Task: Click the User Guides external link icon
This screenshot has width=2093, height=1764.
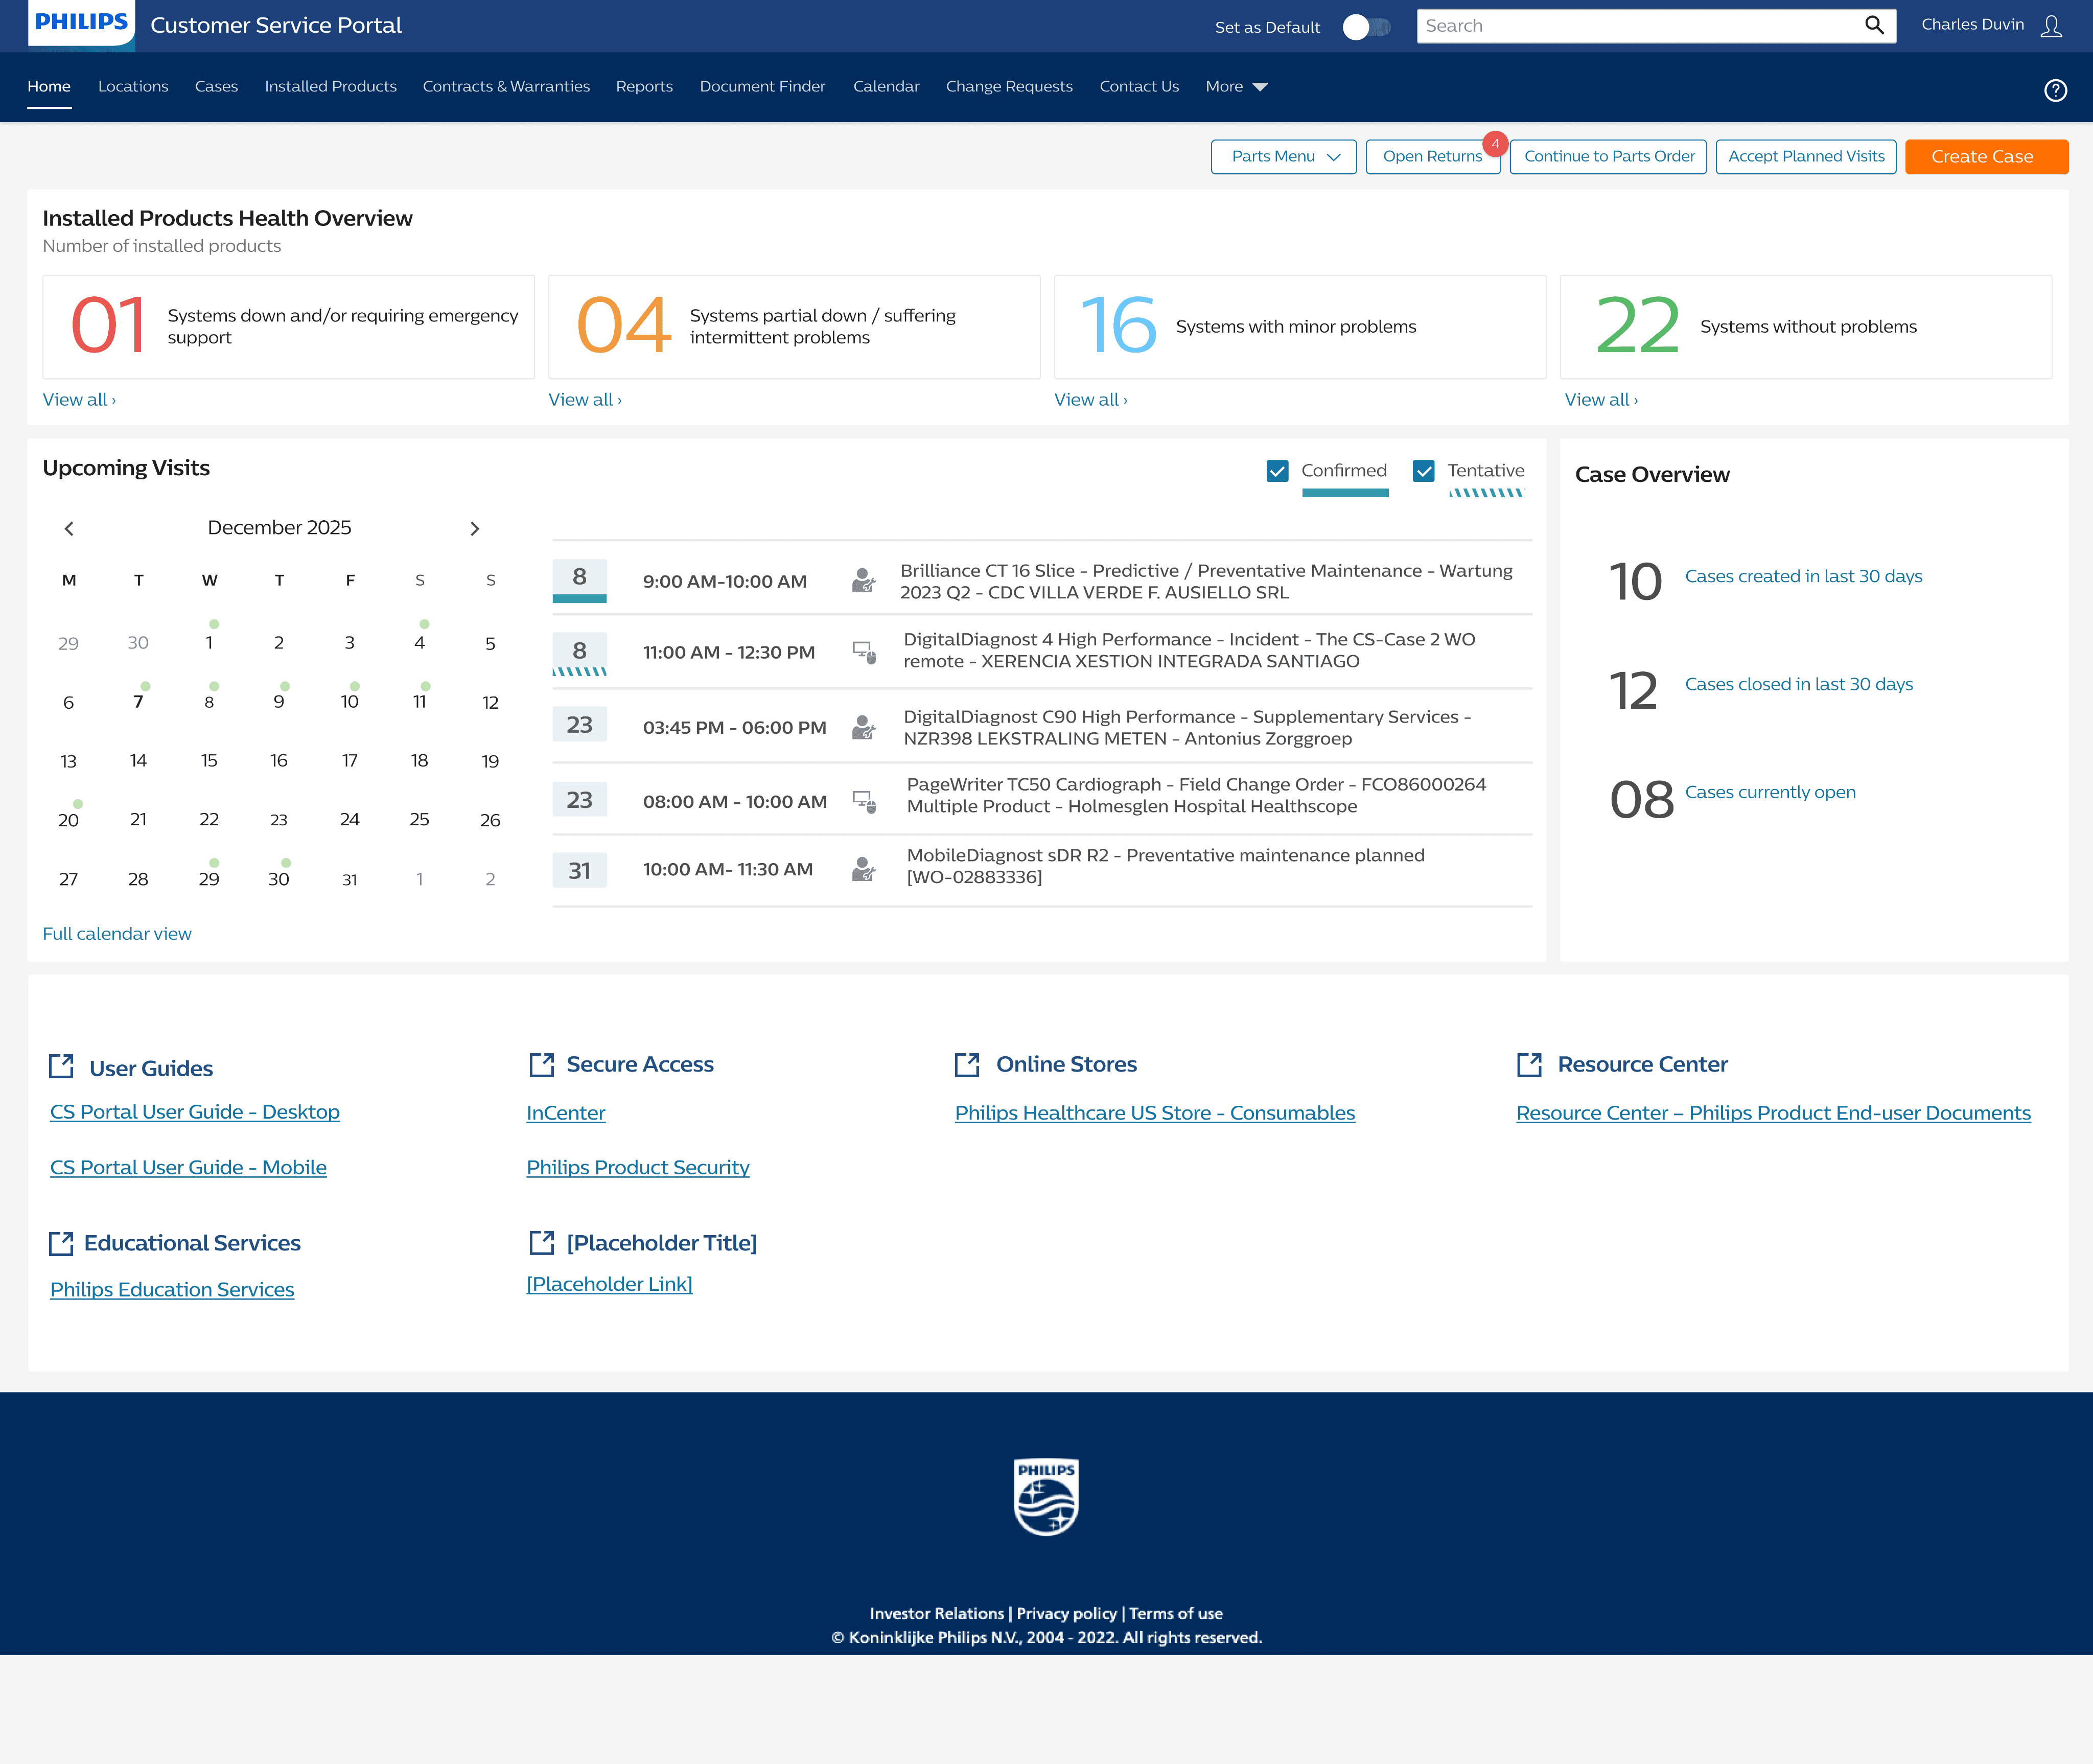Action: pyautogui.click(x=62, y=1066)
